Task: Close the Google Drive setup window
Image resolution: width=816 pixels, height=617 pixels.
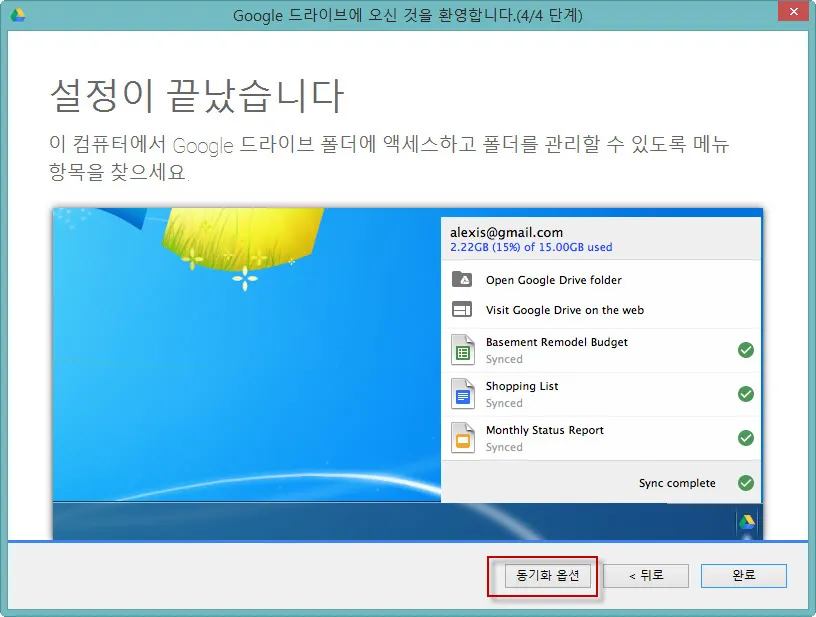Action: [x=793, y=11]
